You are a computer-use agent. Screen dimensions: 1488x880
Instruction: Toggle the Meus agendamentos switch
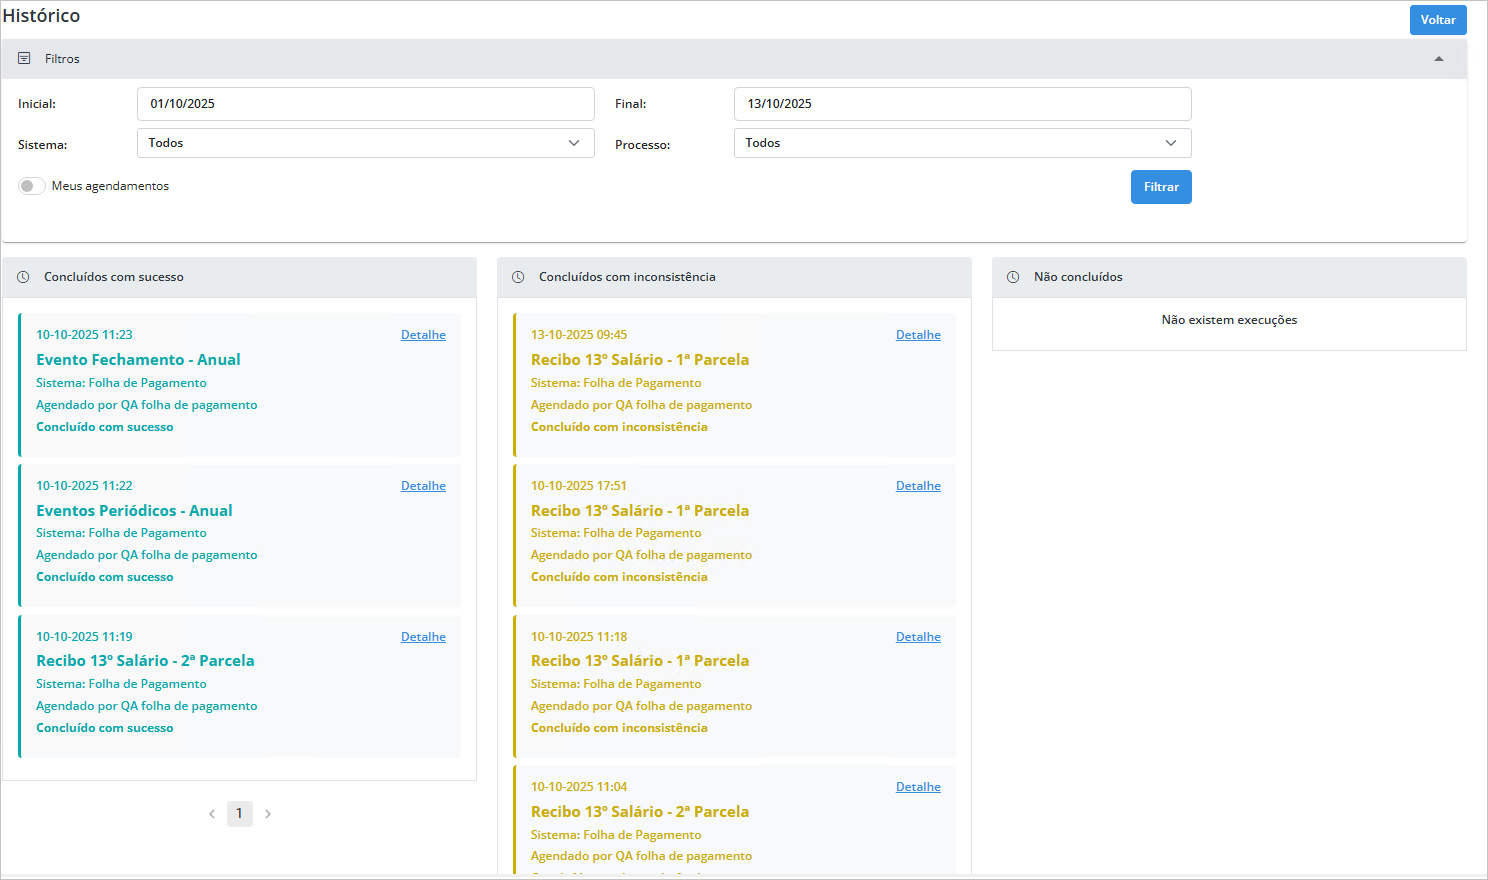[32, 186]
